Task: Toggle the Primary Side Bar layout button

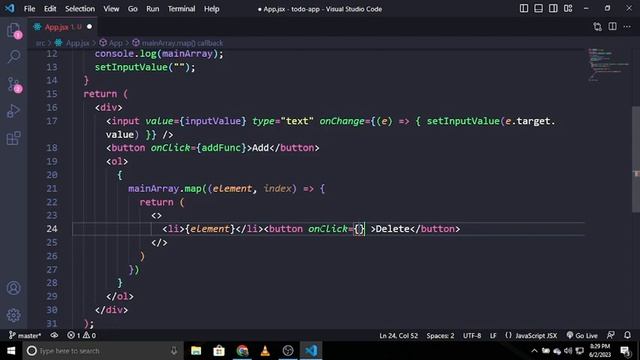Action: point(524,9)
